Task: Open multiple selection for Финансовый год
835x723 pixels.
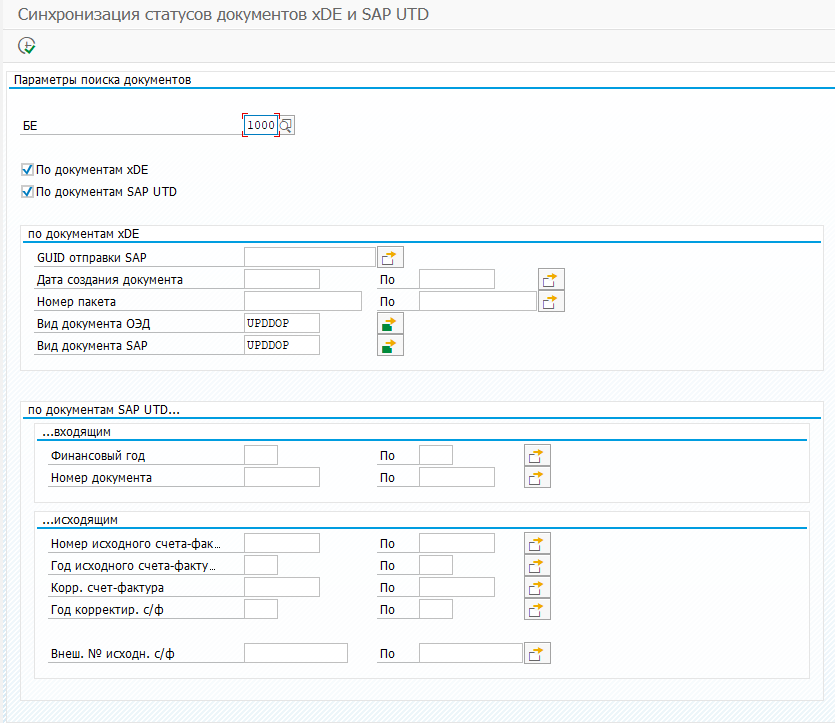Action: [537, 456]
